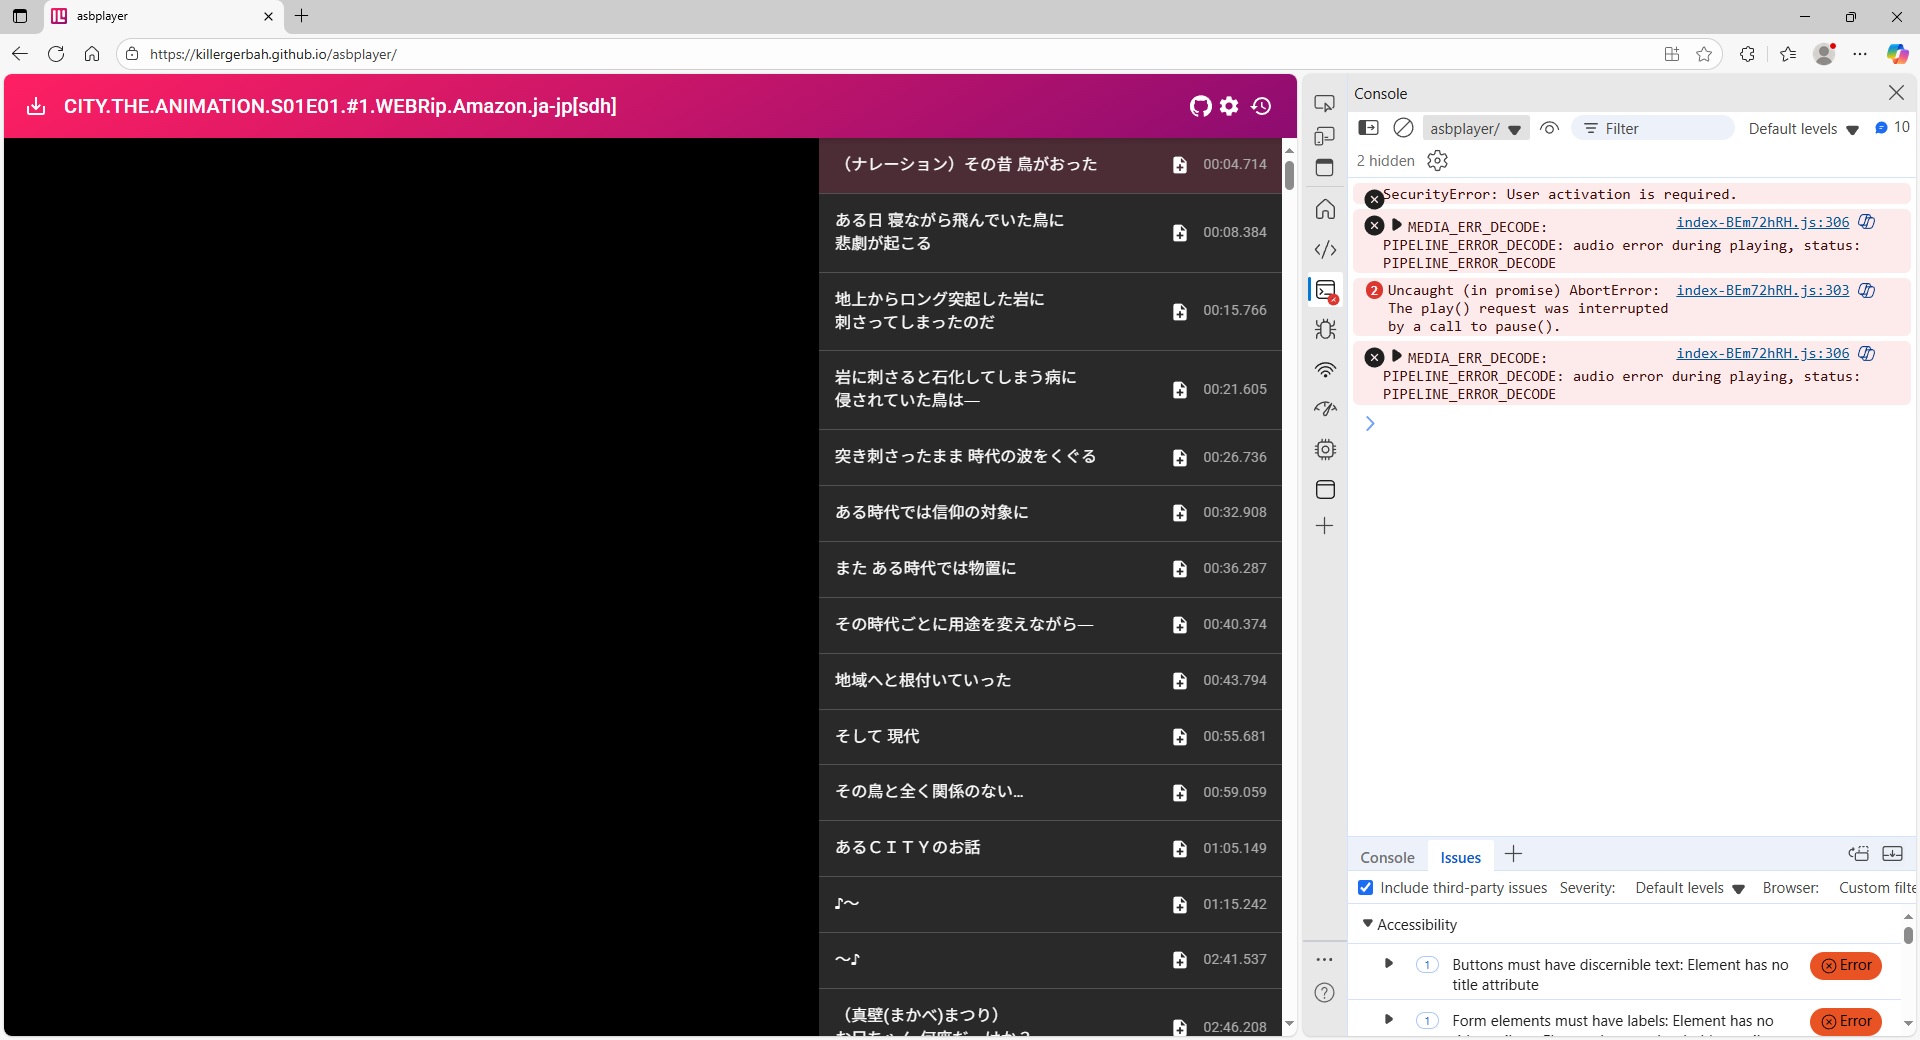Copy subtitle at 00:15.766

[x=1180, y=312]
